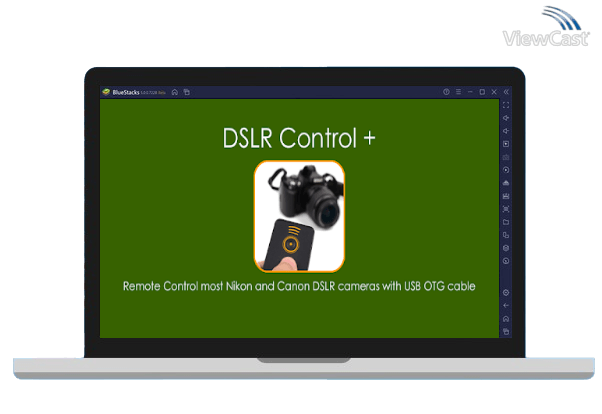Open the media folder icon in sidebar
This screenshot has height=414, width=602.
[x=506, y=222]
